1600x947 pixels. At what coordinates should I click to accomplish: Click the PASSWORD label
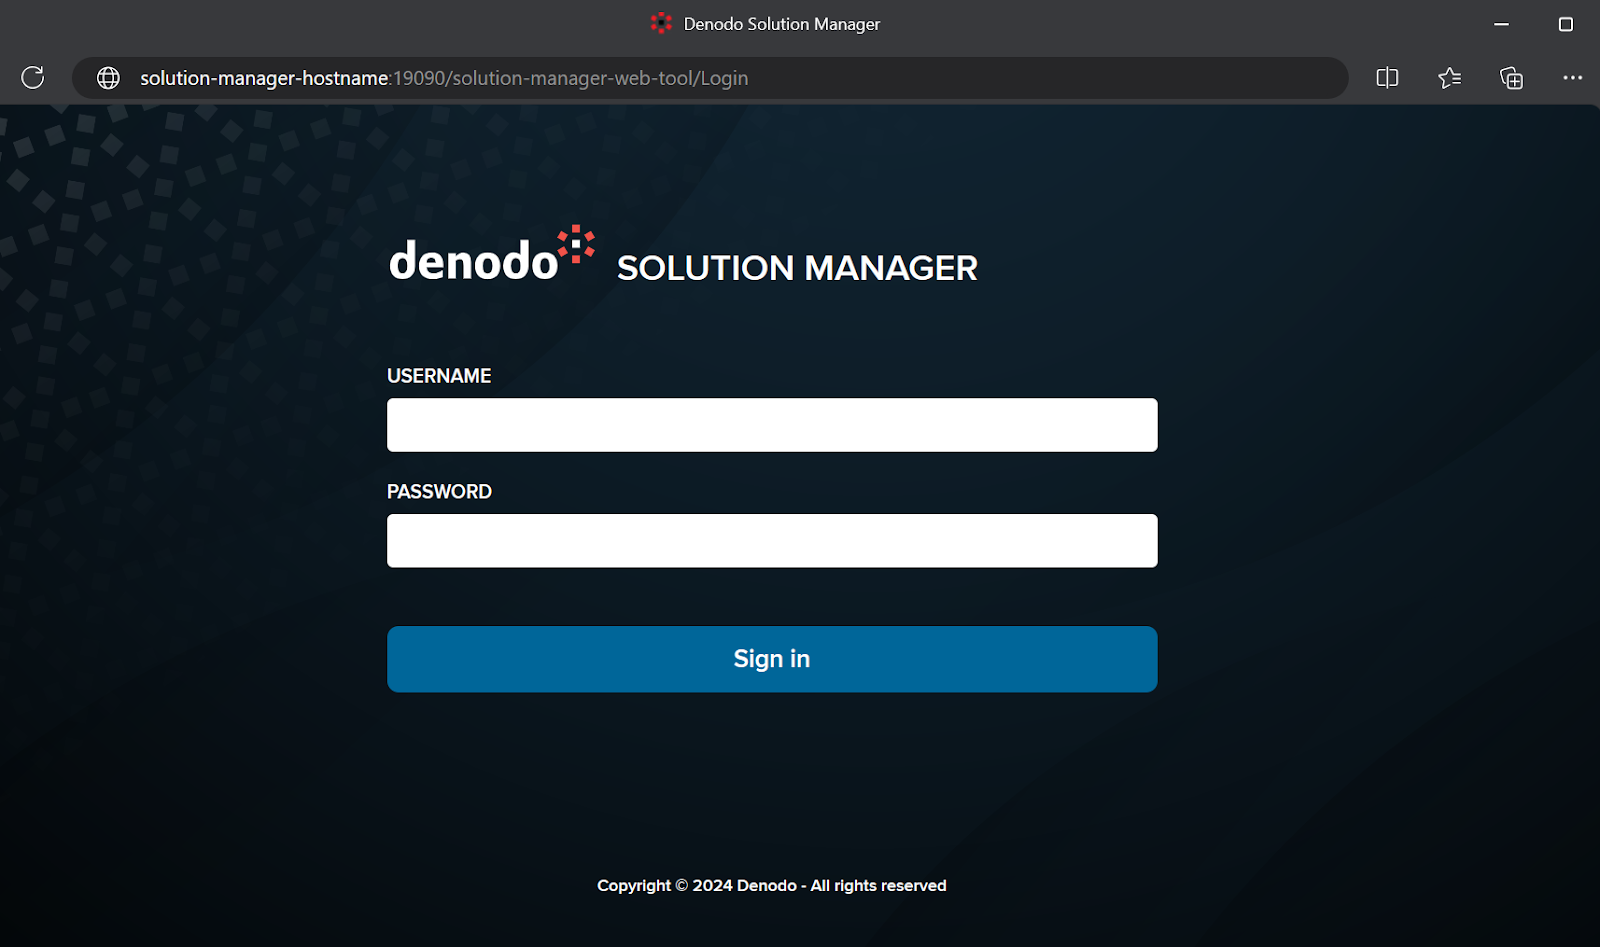pyautogui.click(x=439, y=492)
